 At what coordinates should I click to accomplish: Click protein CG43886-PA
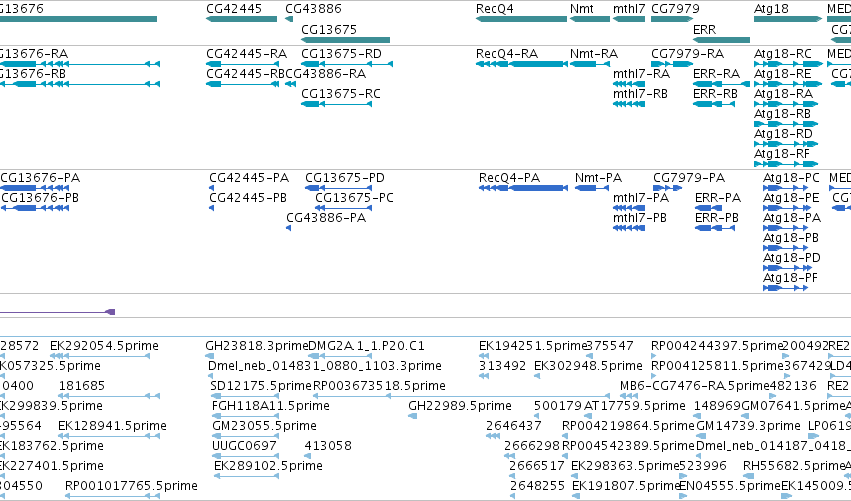pyautogui.click(x=289, y=228)
